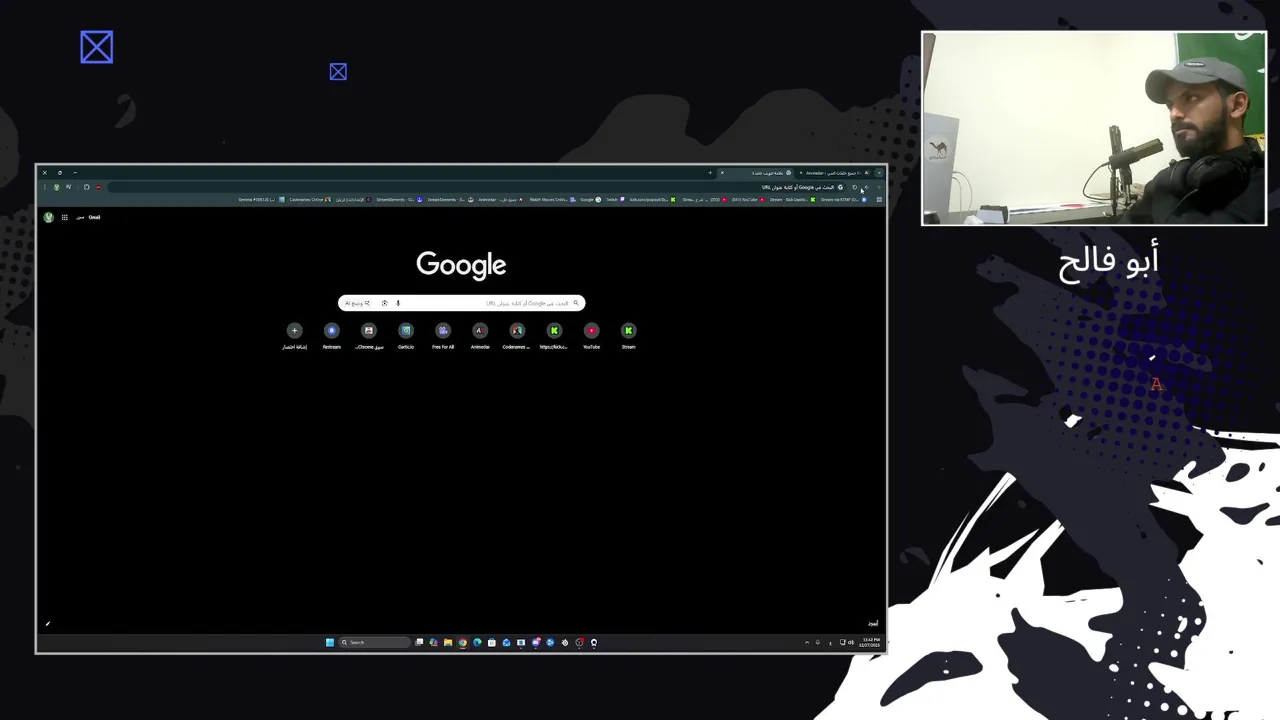Open the Extensions puzzle icon
This screenshot has width=1280, height=720.
87,187
